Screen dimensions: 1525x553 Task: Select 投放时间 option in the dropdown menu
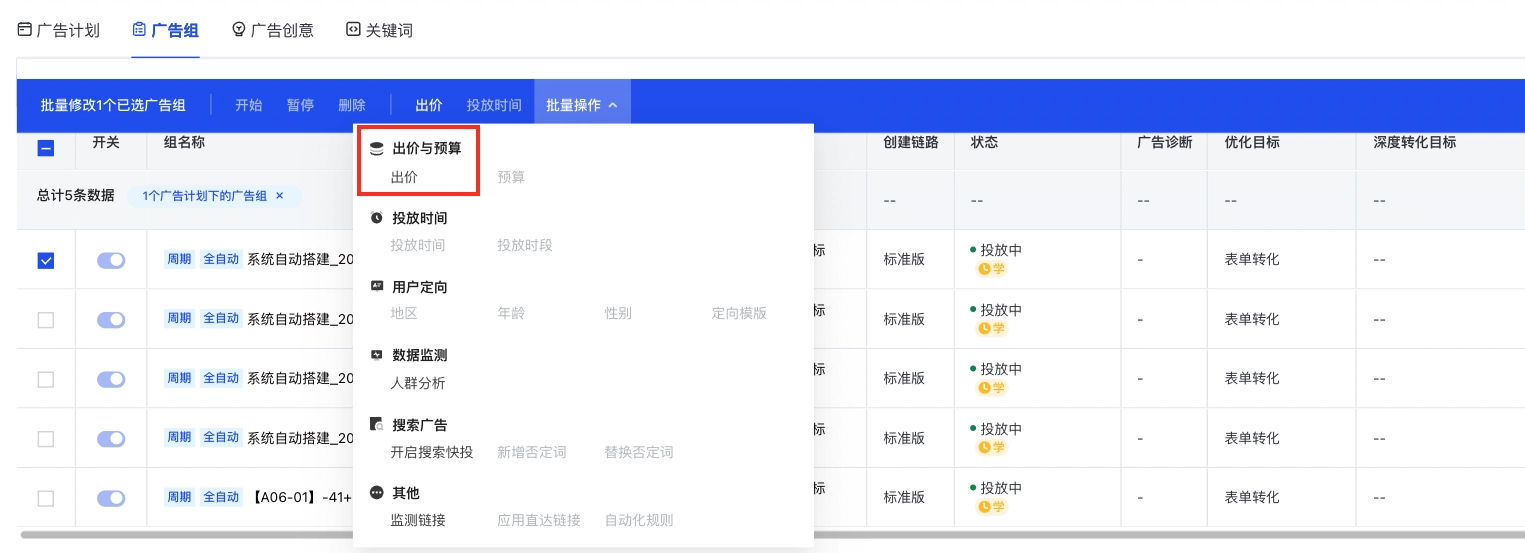(x=418, y=245)
